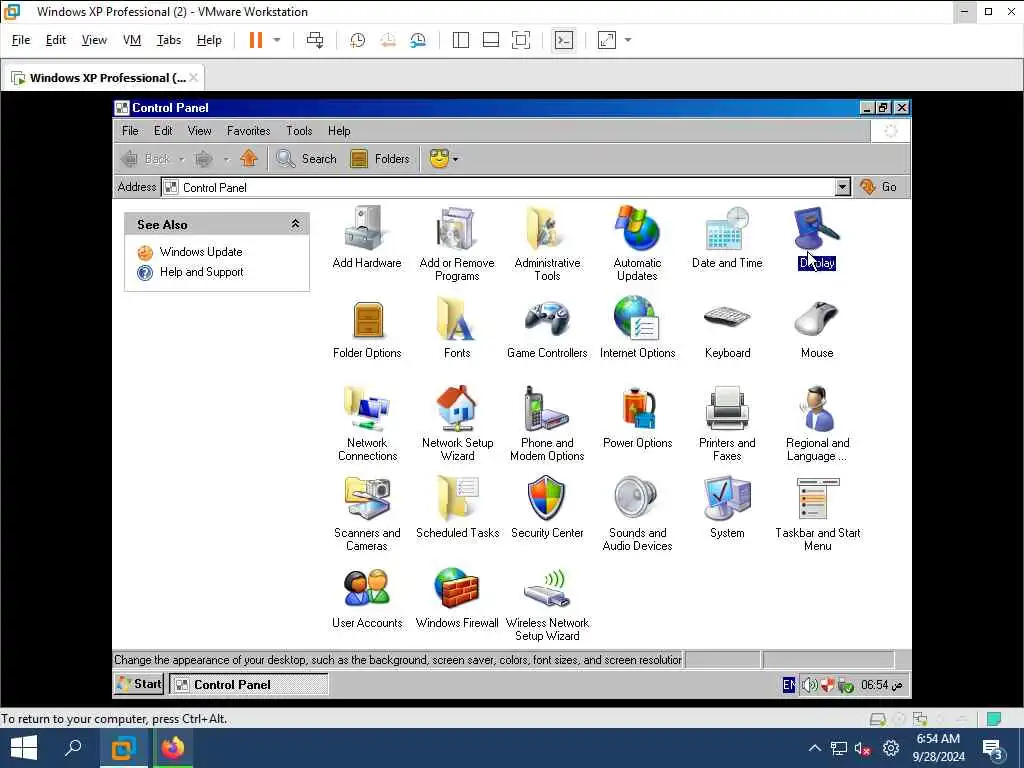The width and height of the screenshot is (1024, 768).
Task: Pause the virtual machine in VMware
Action: point(255,40)
